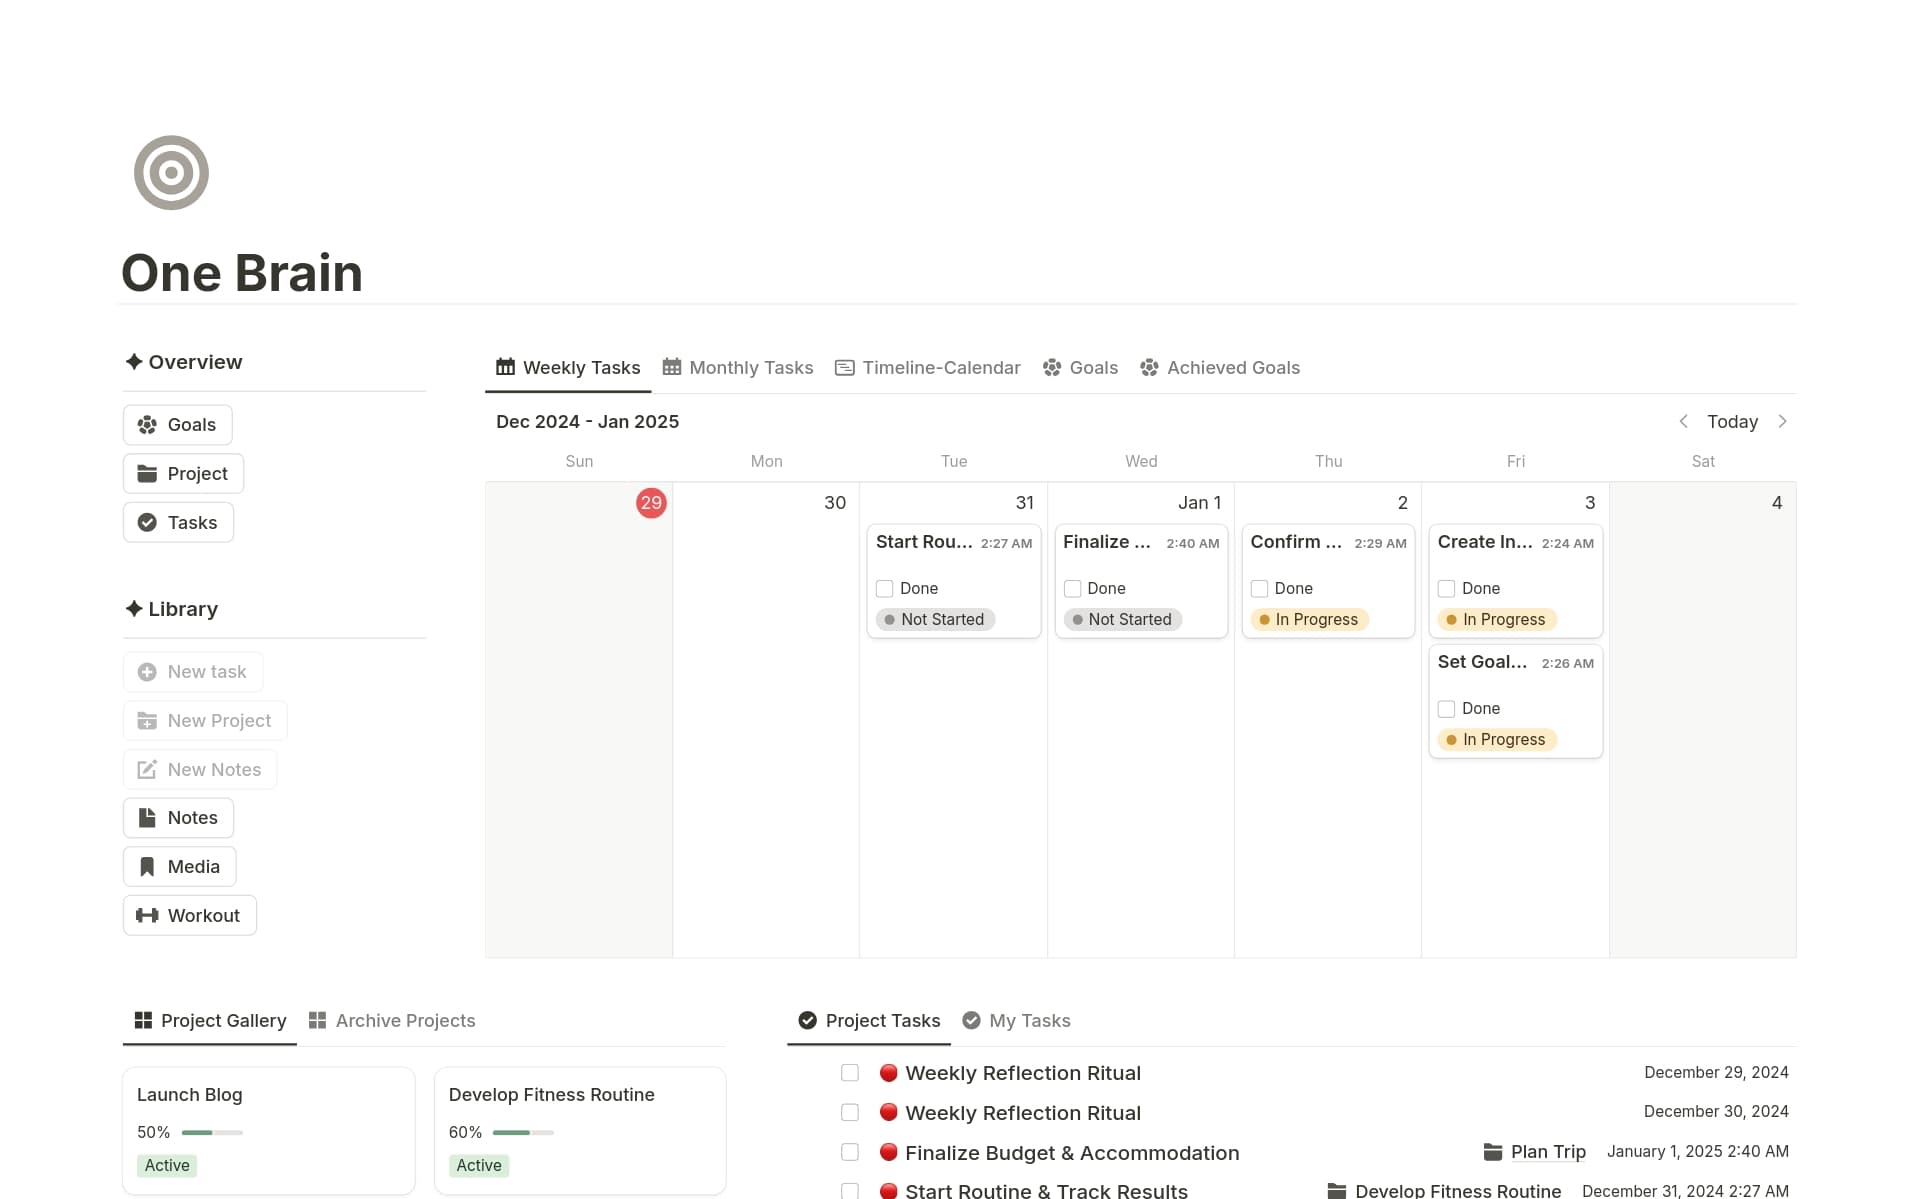This screenshot has width=1920, height=1199.
Task: Open Goals from the Overview sidebar icon
Action: pyautogui.click(x=148, y=424)
